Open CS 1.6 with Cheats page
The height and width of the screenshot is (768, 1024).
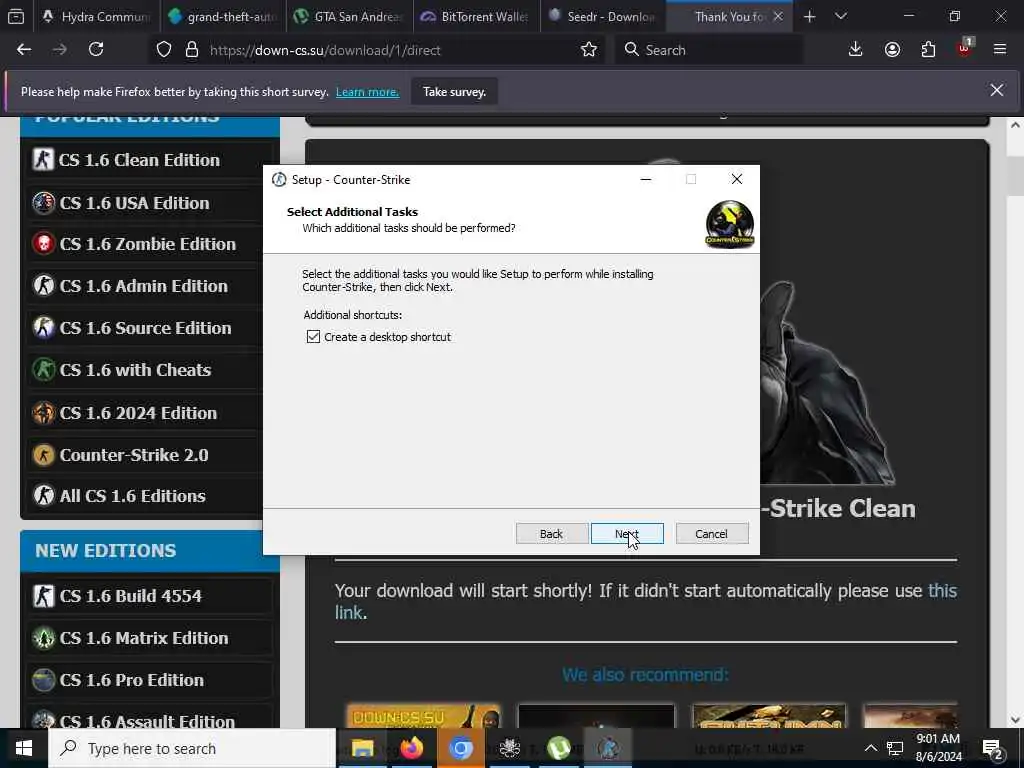pos(135,370)
